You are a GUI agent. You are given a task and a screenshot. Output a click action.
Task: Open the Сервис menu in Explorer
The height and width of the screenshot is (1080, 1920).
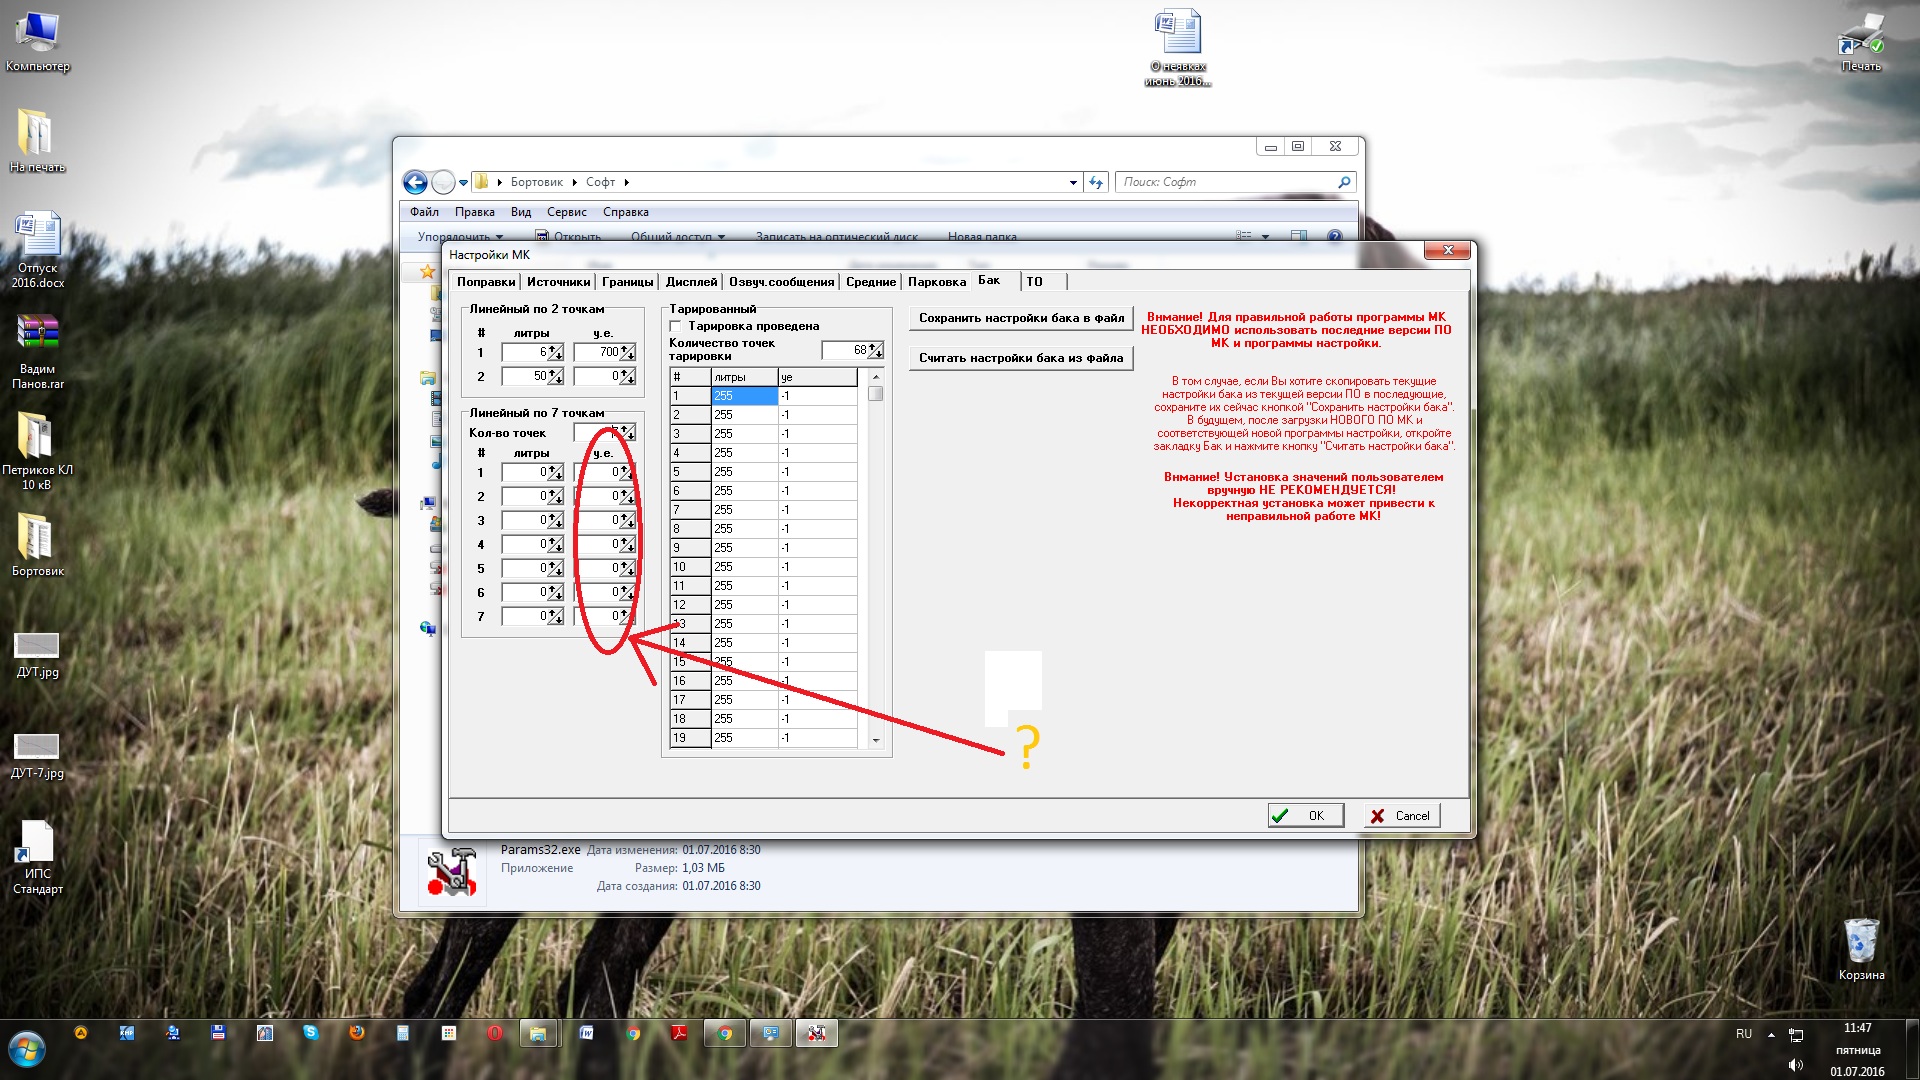(x=566, y=212)
